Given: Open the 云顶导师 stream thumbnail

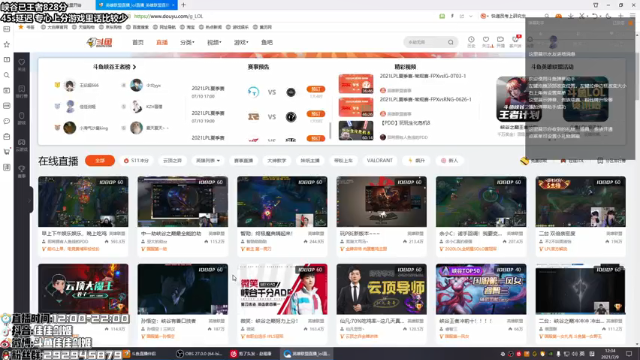Looking at the screenshot, I should click(382, 289).
